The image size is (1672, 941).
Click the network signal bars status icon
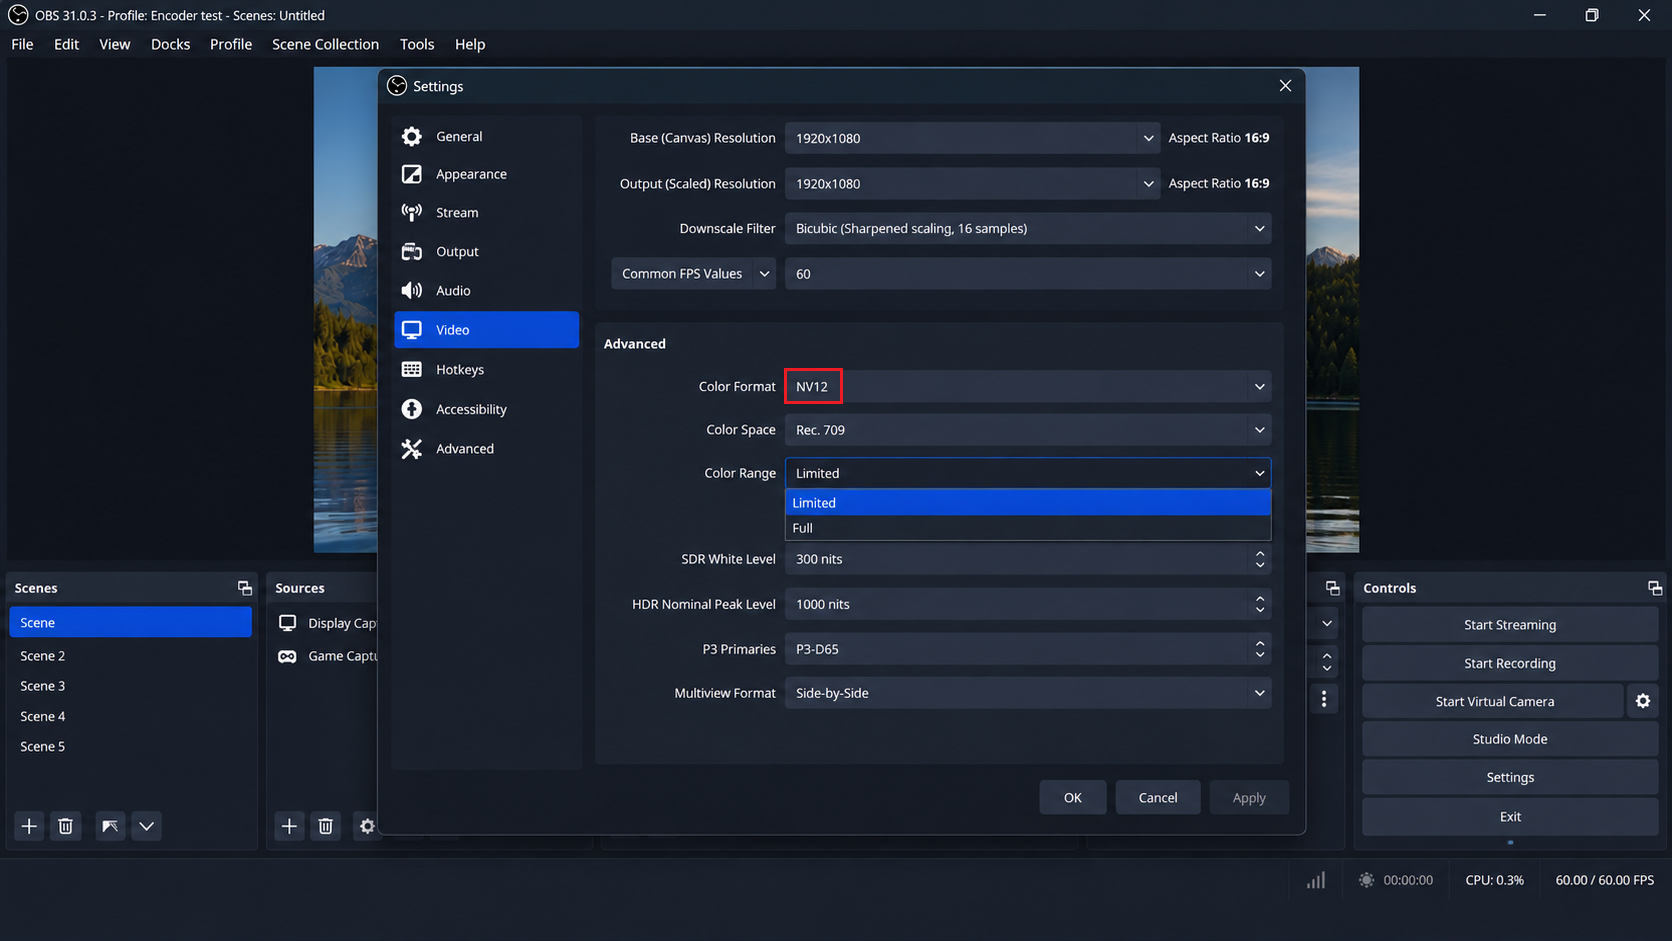click(x=1316, y=880)
